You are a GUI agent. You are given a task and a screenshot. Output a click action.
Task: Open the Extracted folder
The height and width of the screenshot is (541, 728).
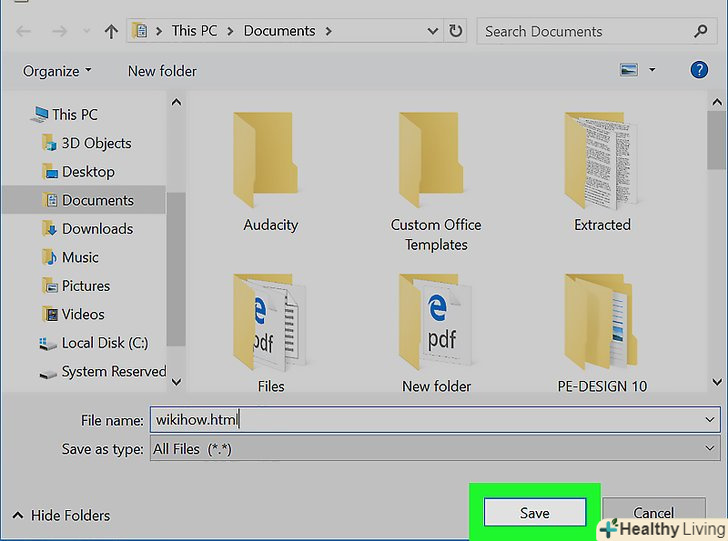602,170
